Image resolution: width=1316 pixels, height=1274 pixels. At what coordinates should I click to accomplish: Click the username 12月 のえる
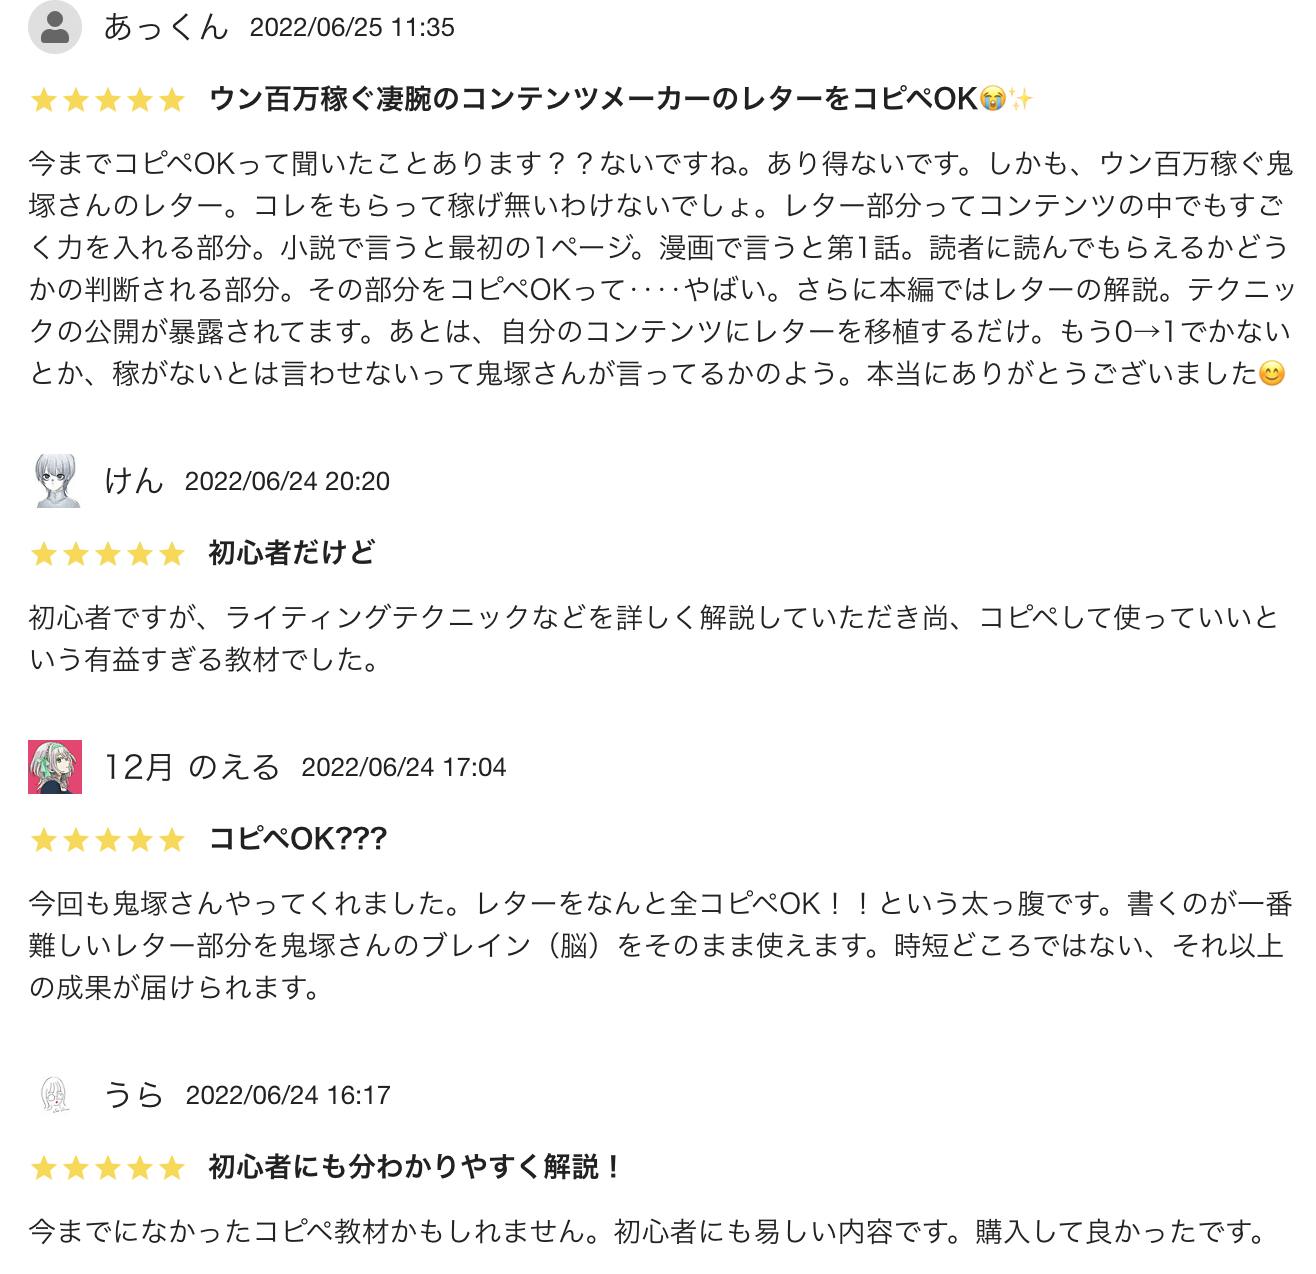(x=192, y=767)
